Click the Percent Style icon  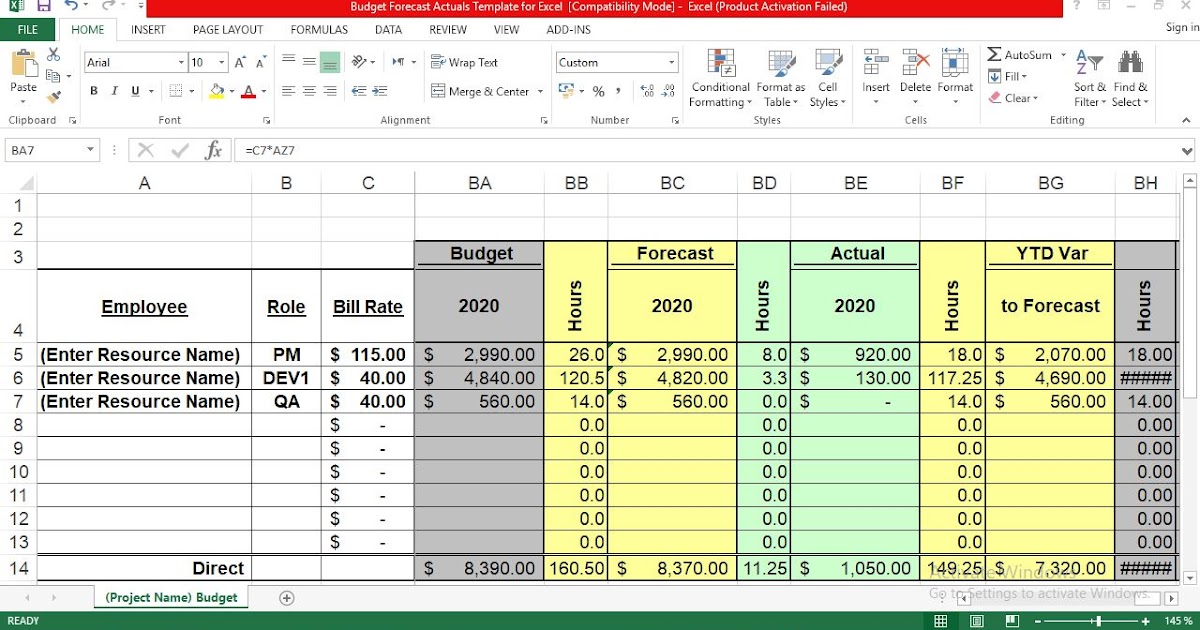[x=599, y=88]
